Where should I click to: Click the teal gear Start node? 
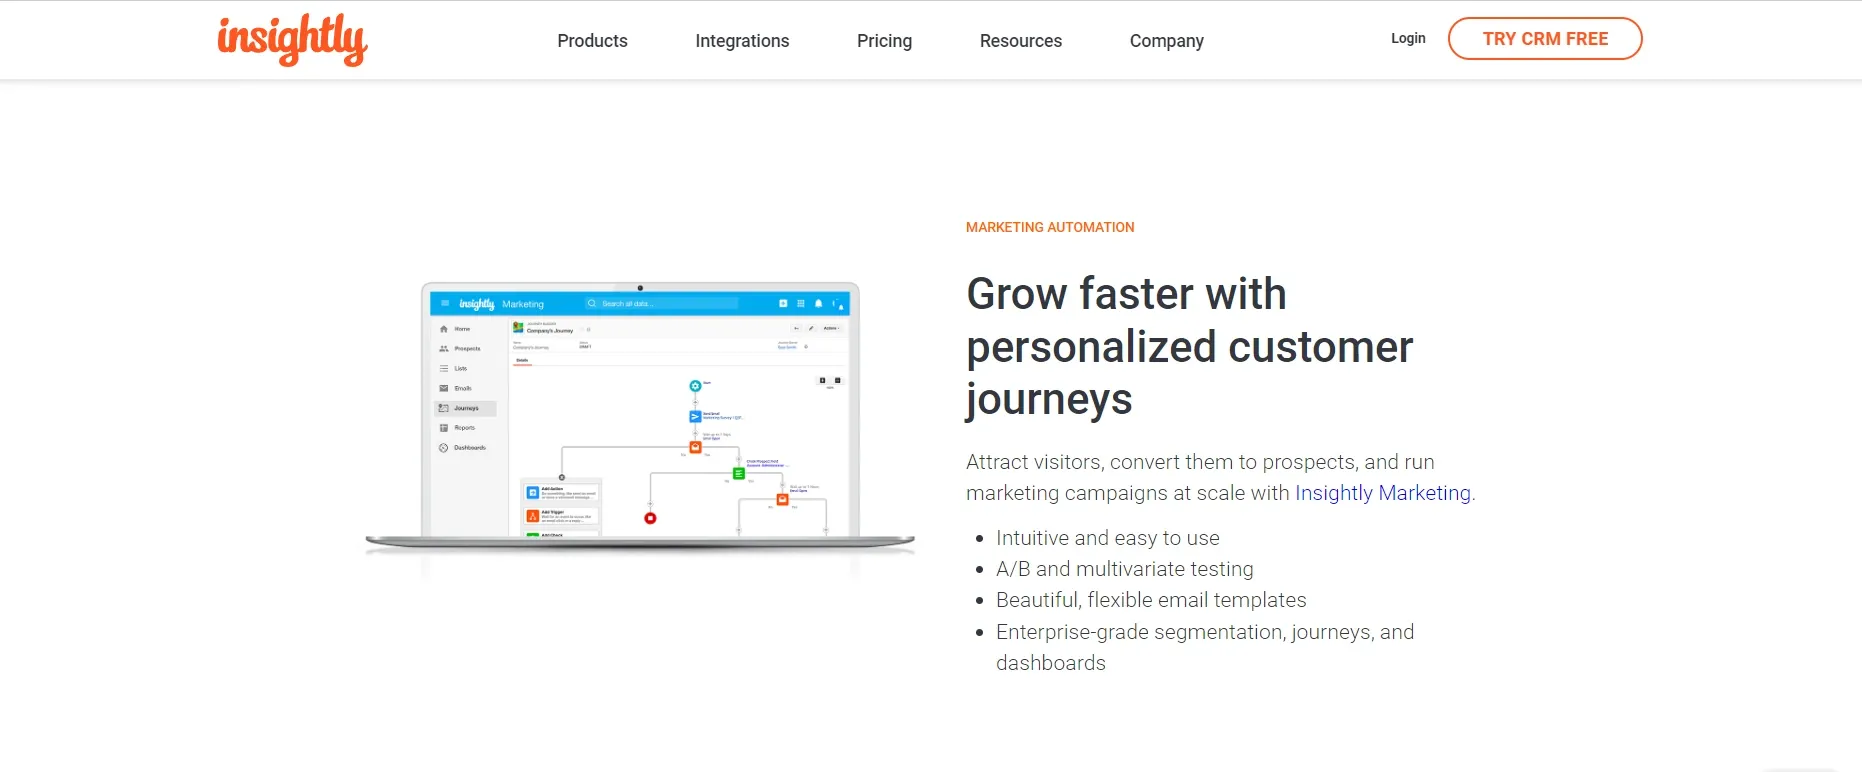click(x=695, y=386)
